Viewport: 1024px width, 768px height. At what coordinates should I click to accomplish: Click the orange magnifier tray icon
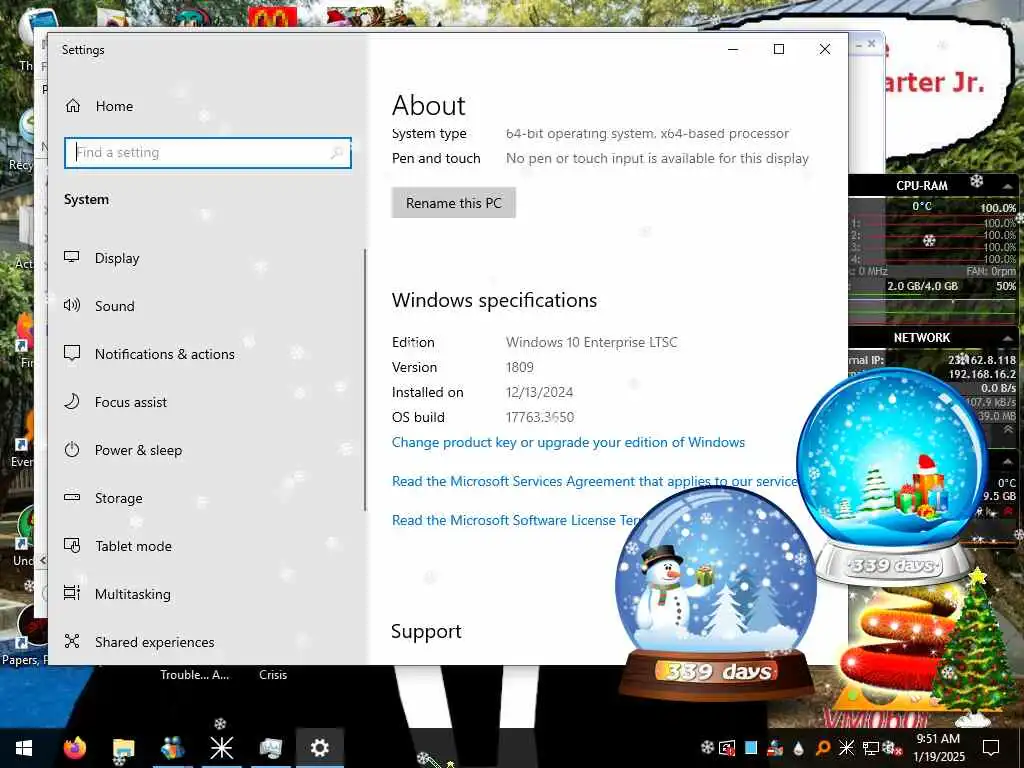click(823, 748)
